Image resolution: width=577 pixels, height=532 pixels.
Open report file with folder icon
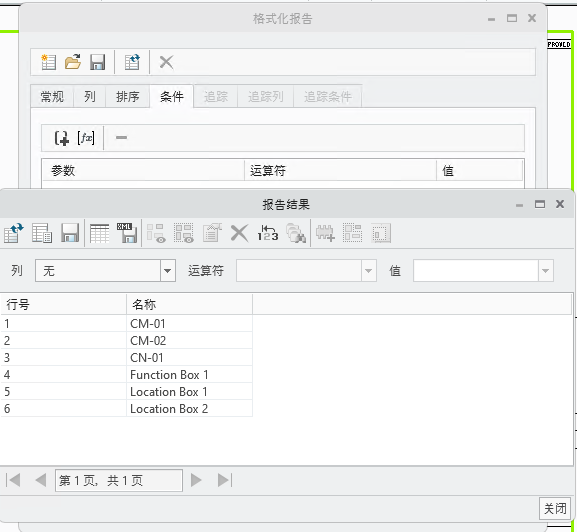pyautogui.click(x=73, y=62)
